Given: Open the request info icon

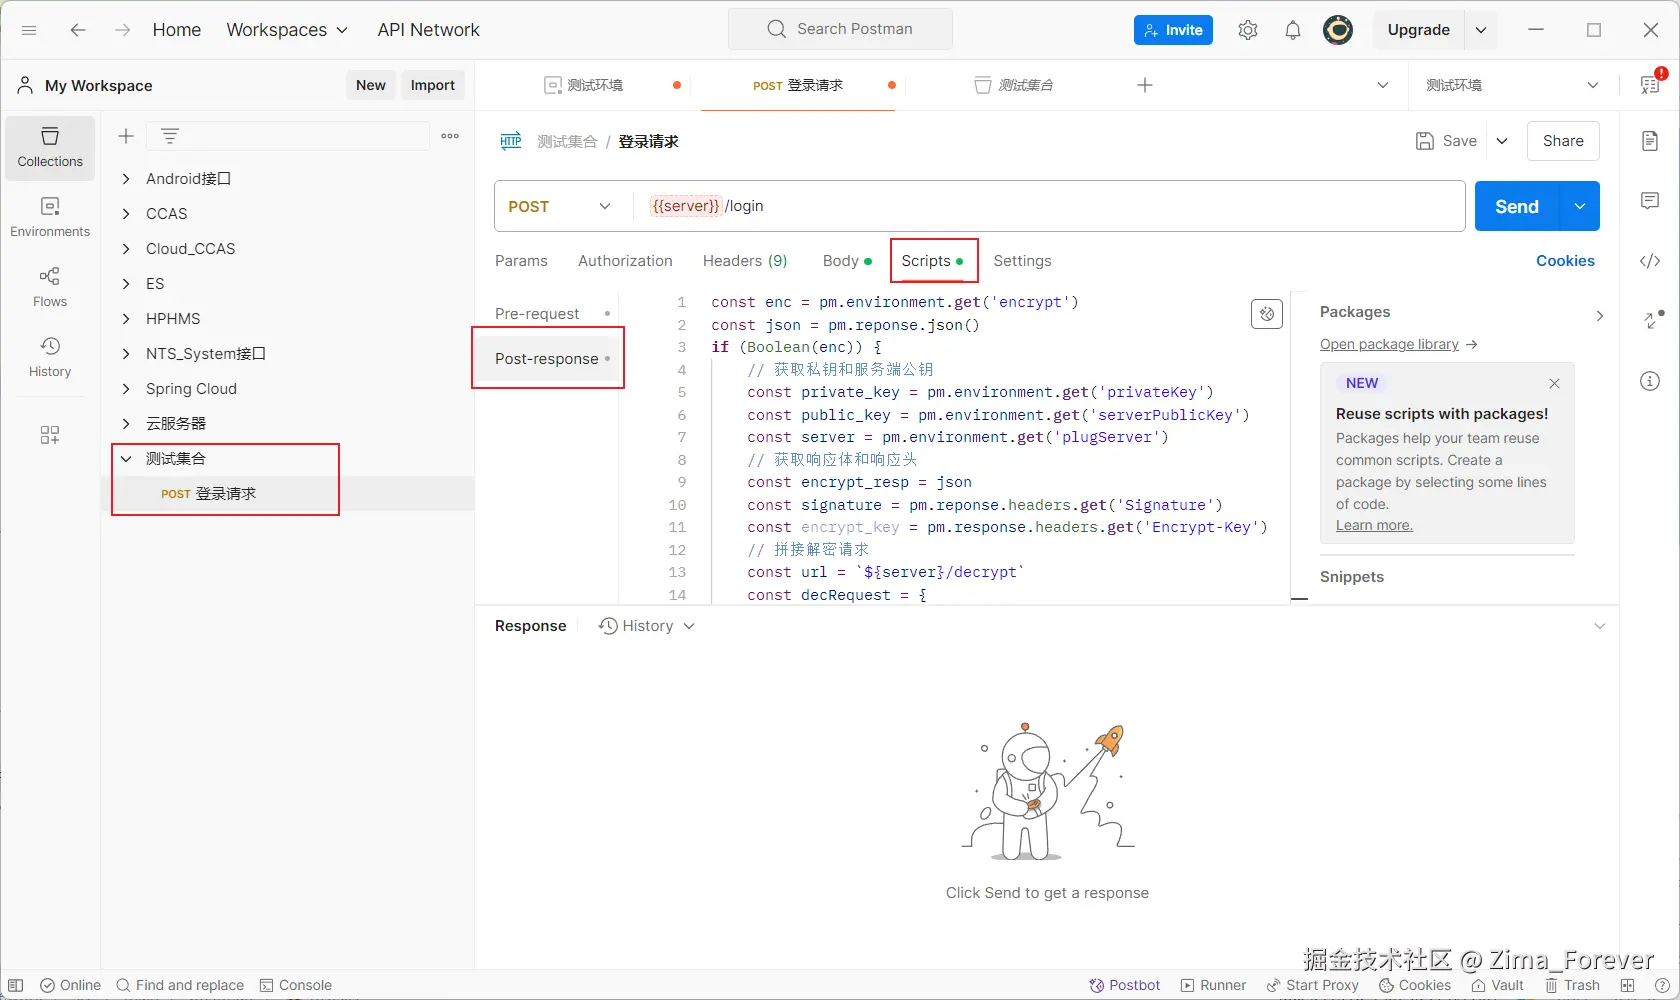Looking at the screenshot, I should coord(1650,381).
